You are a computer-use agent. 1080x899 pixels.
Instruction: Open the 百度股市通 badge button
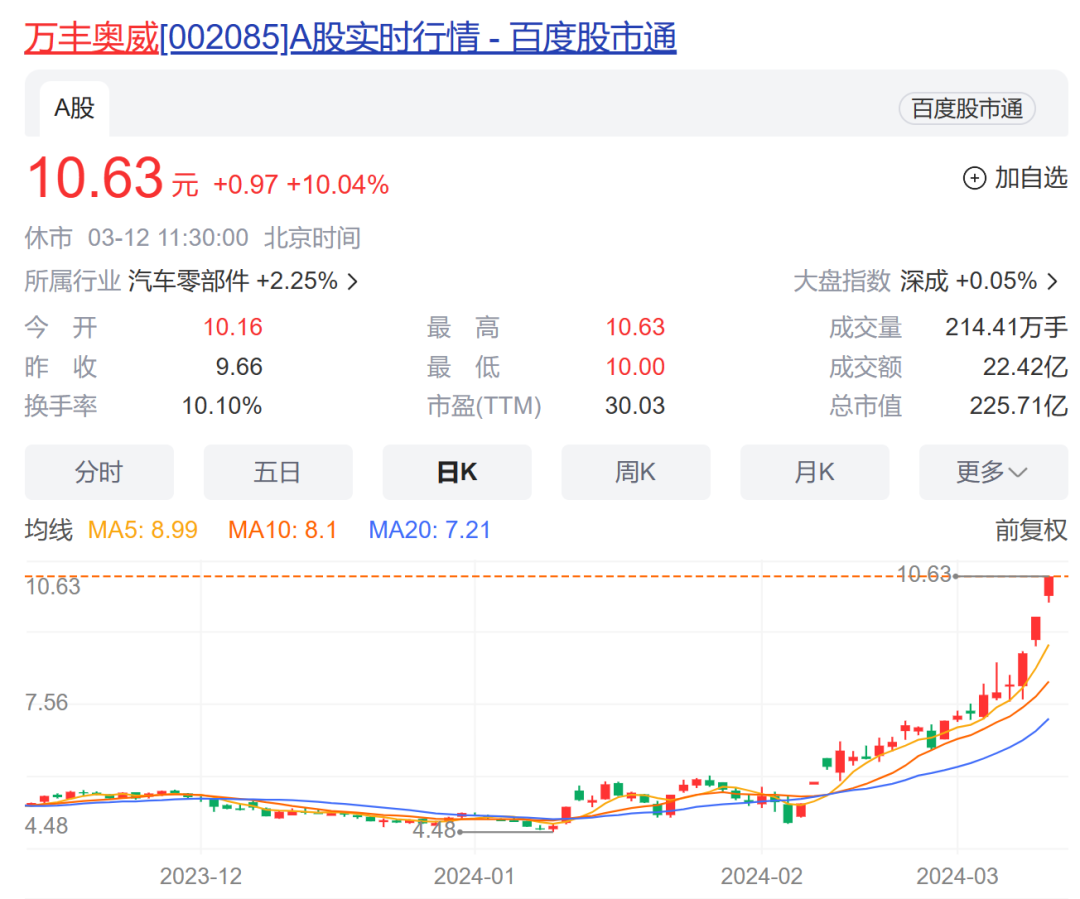coord(966,109)
